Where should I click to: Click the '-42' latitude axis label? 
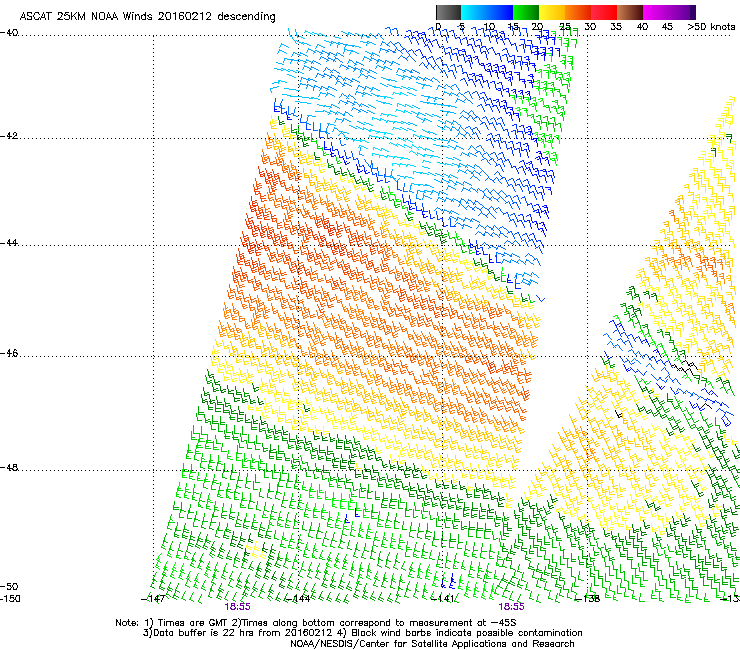9,135
